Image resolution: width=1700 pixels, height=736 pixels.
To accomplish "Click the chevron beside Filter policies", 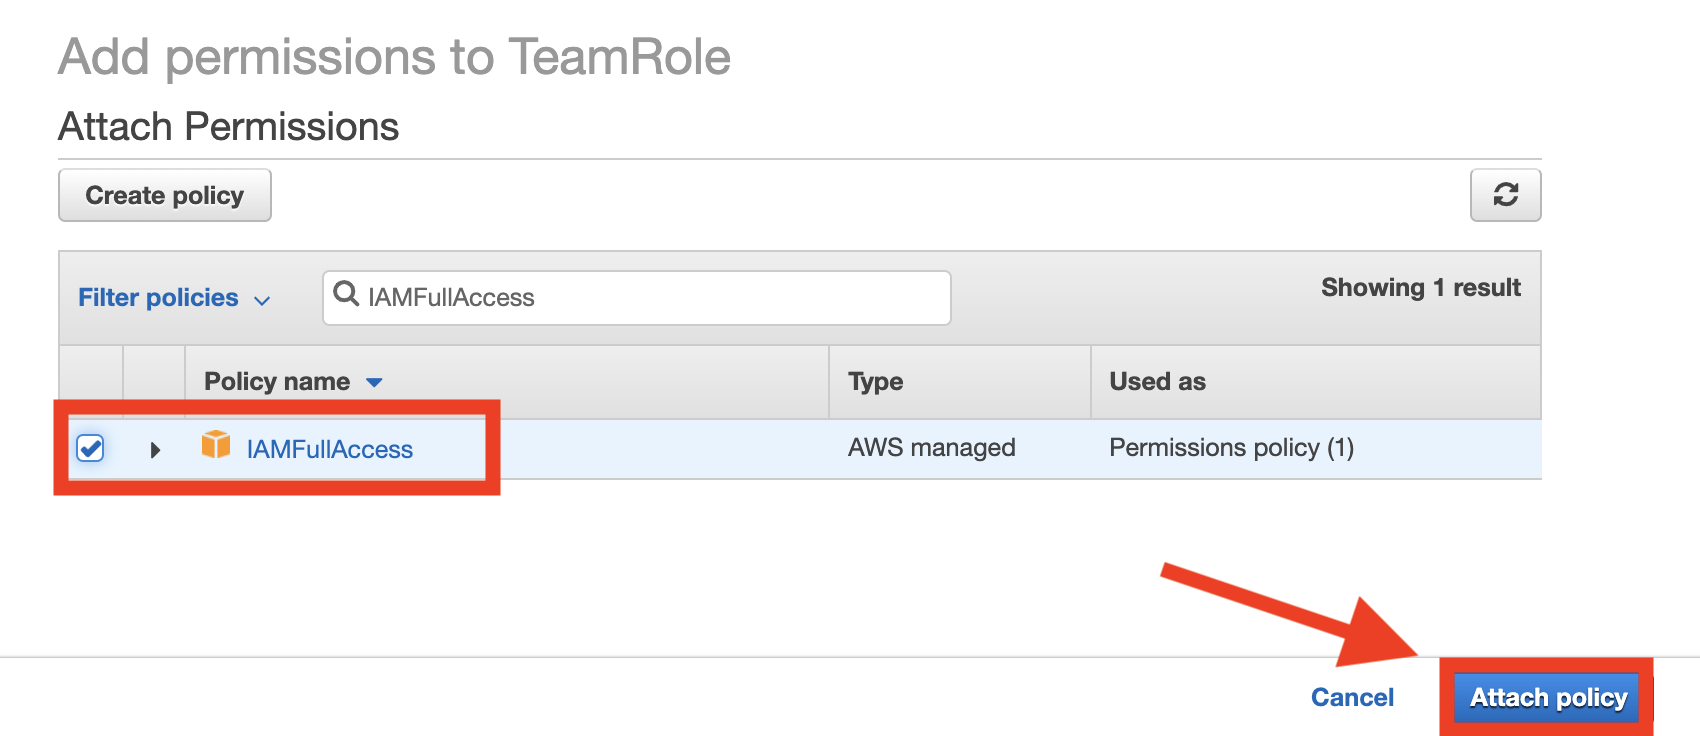I will [x=262, y=300].
